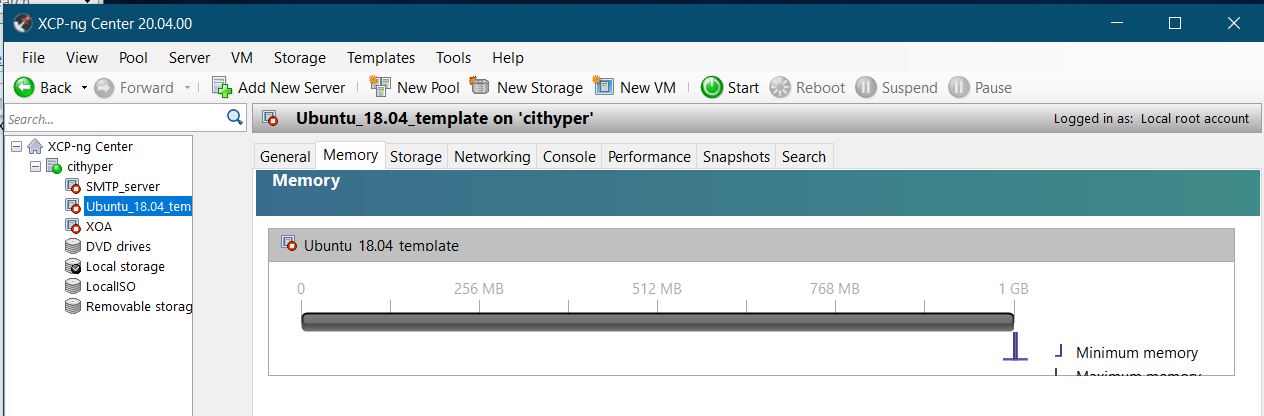
Task: Click the Reboot toolbar icon
Action: point(780,87)
